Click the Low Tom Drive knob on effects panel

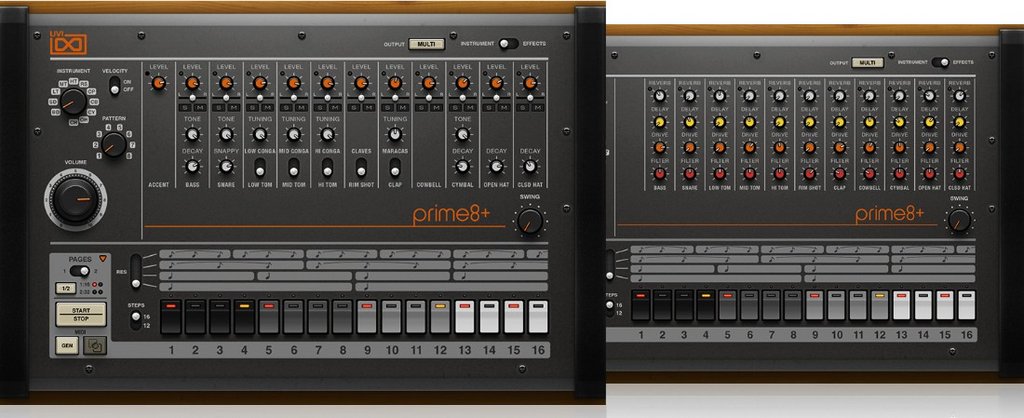point(720,148)
